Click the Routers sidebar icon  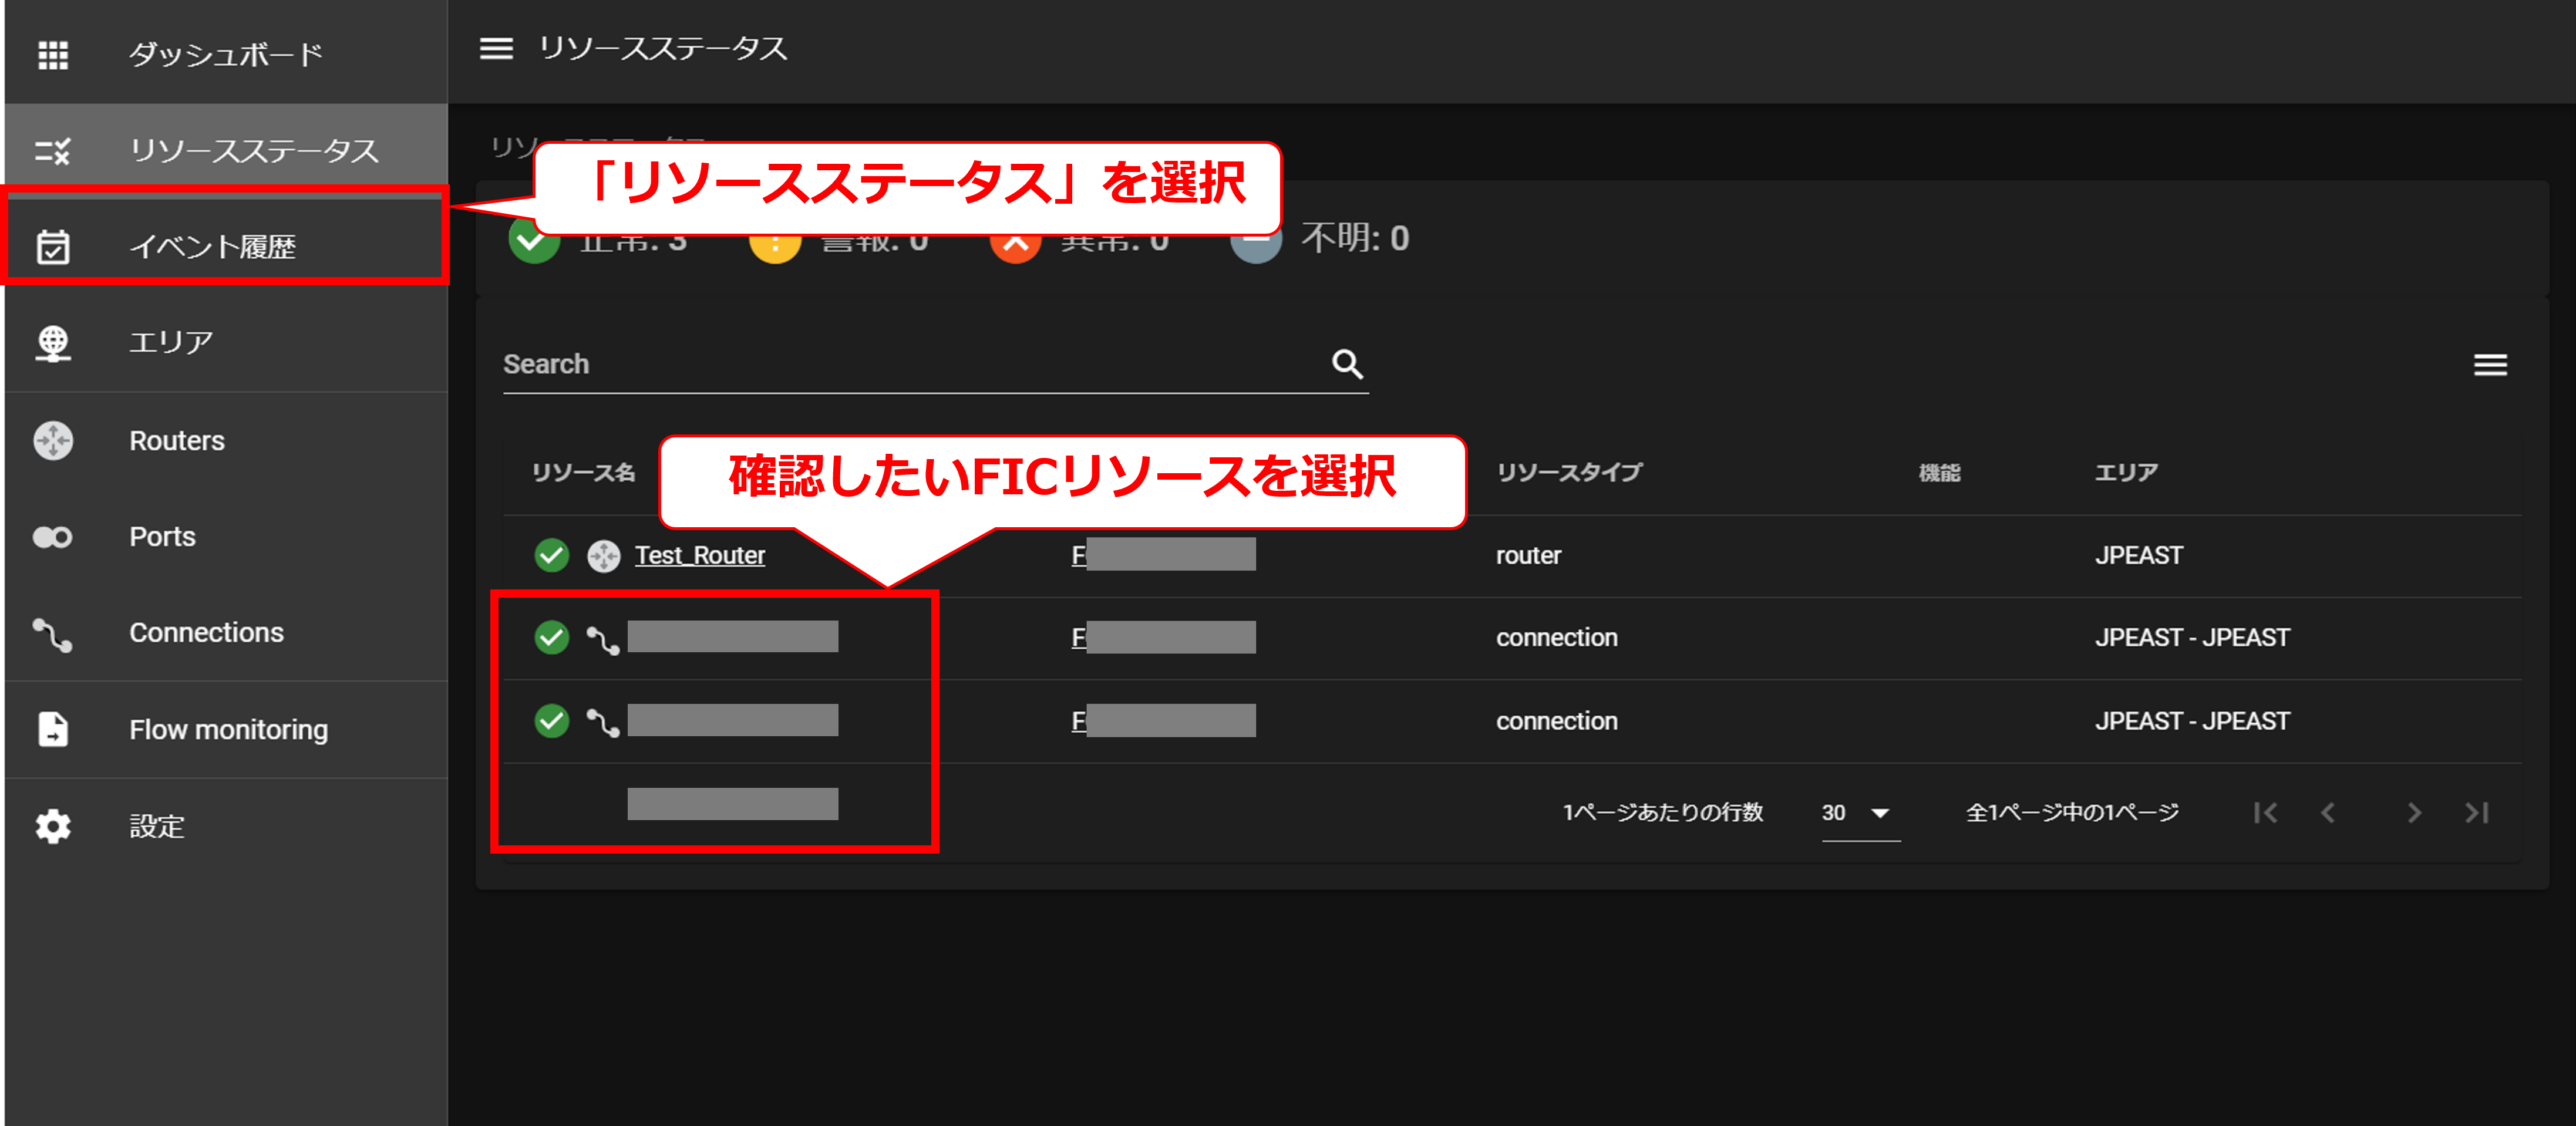53,440
